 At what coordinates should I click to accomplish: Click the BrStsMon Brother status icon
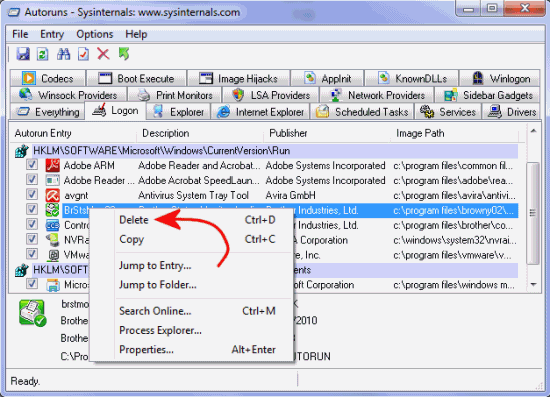[x=53, y=210]
